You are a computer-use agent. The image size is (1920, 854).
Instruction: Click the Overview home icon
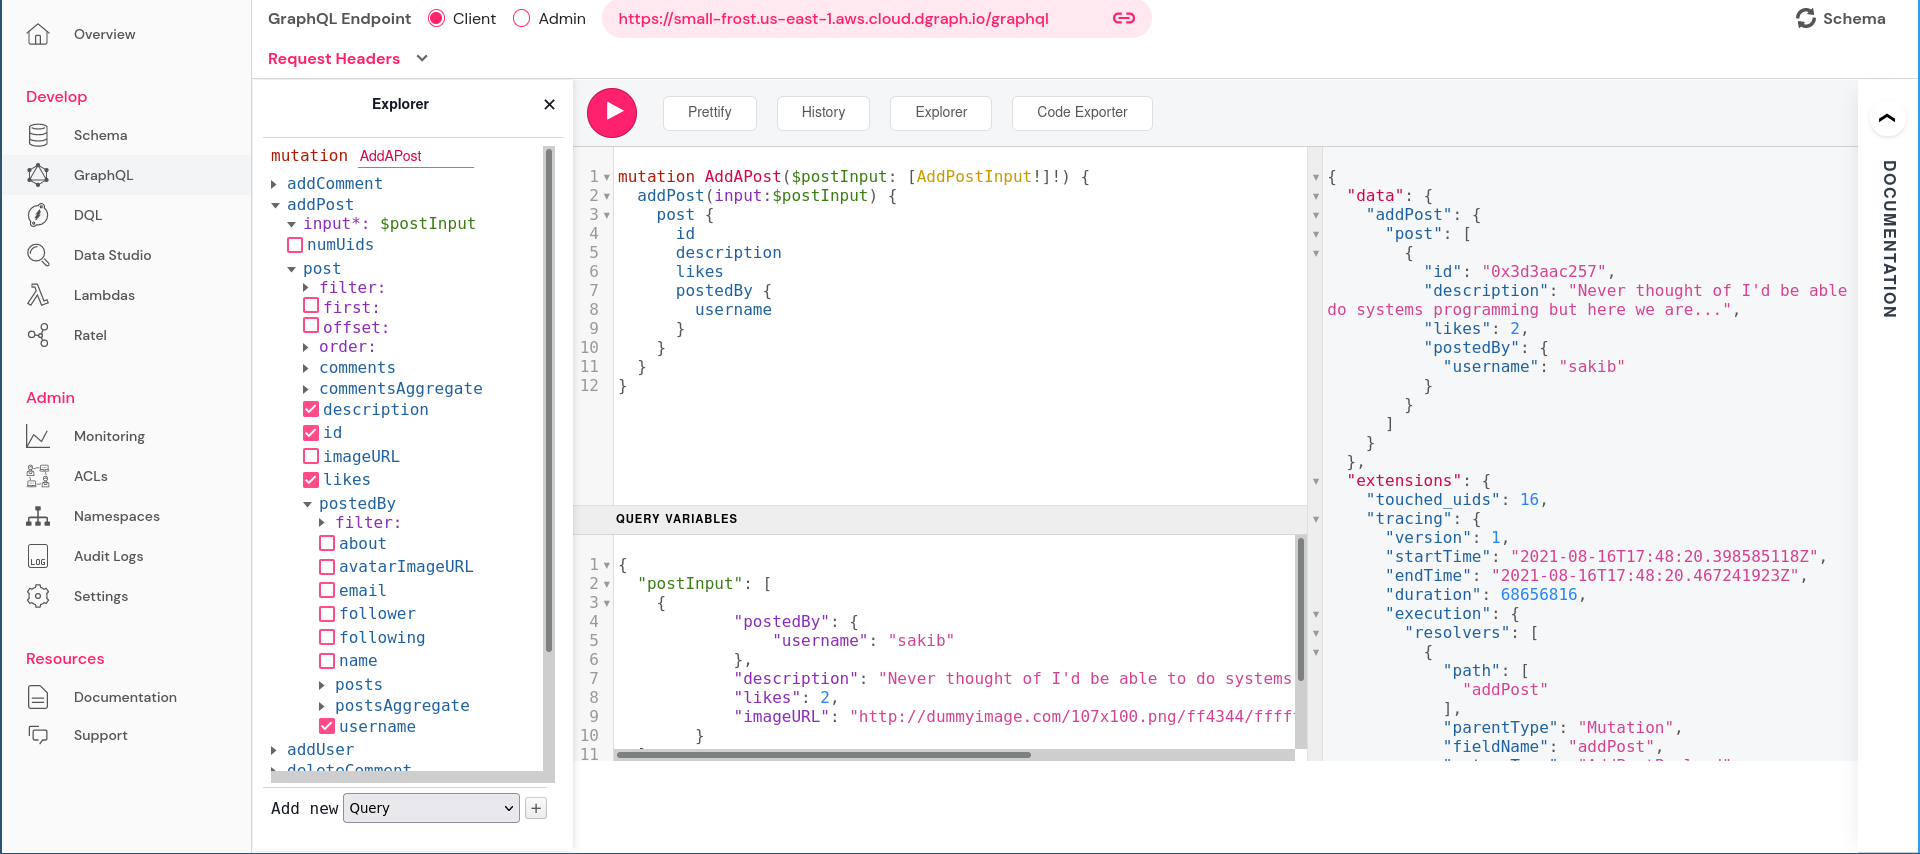coord(38,34)
